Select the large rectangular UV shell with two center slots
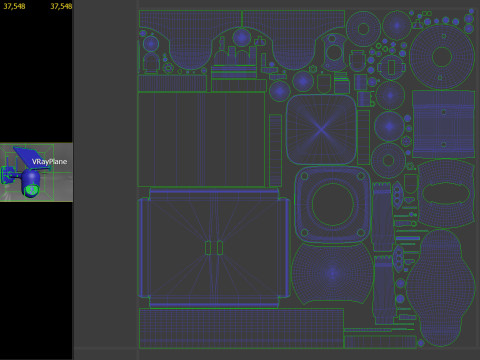 [214, 248]
